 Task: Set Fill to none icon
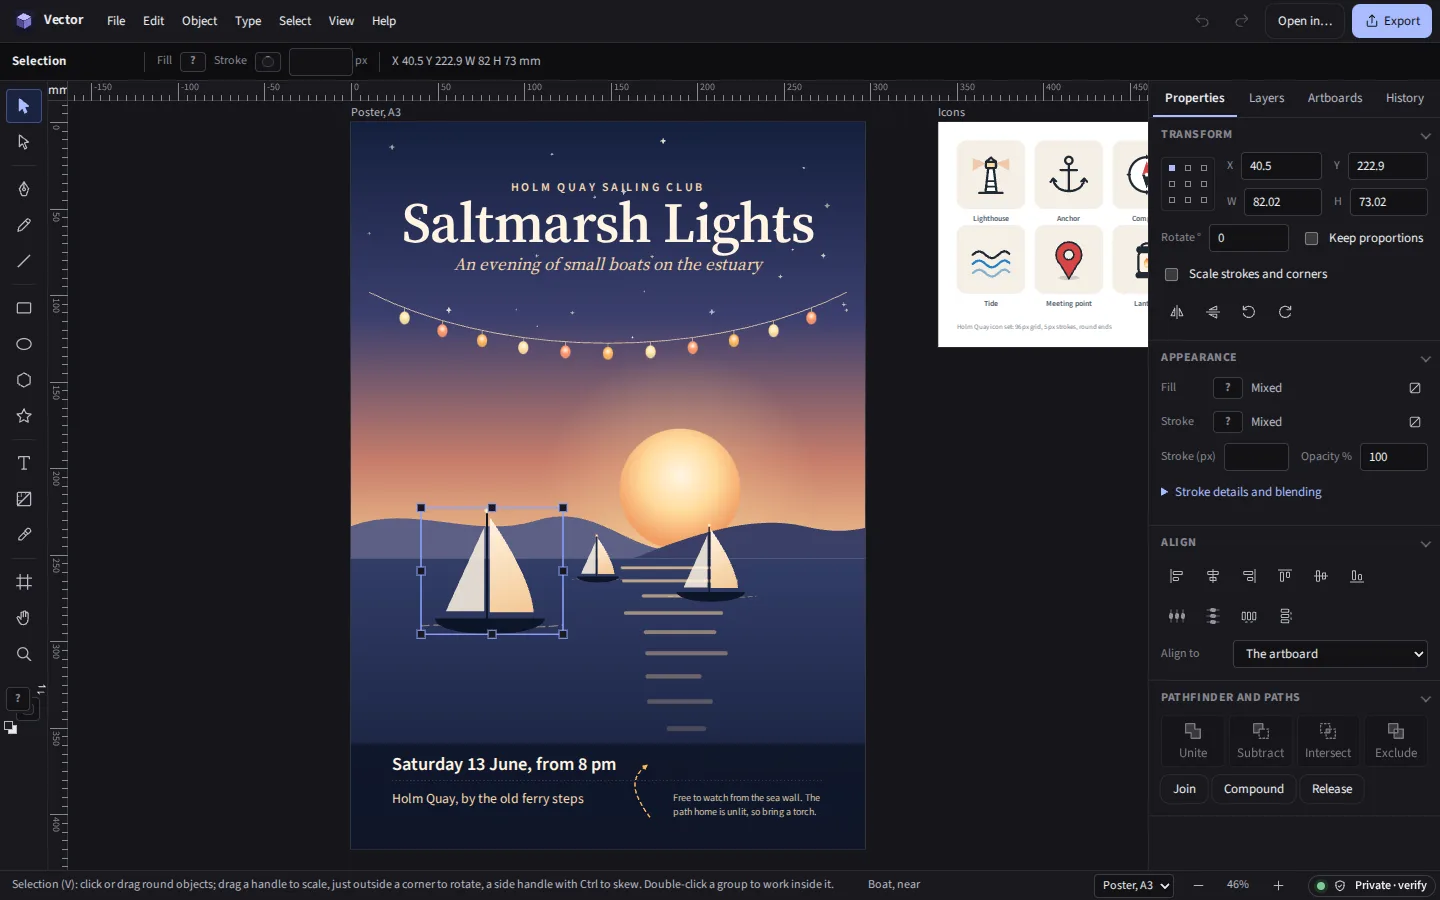pyautogui.click(x=1415, y=388)
